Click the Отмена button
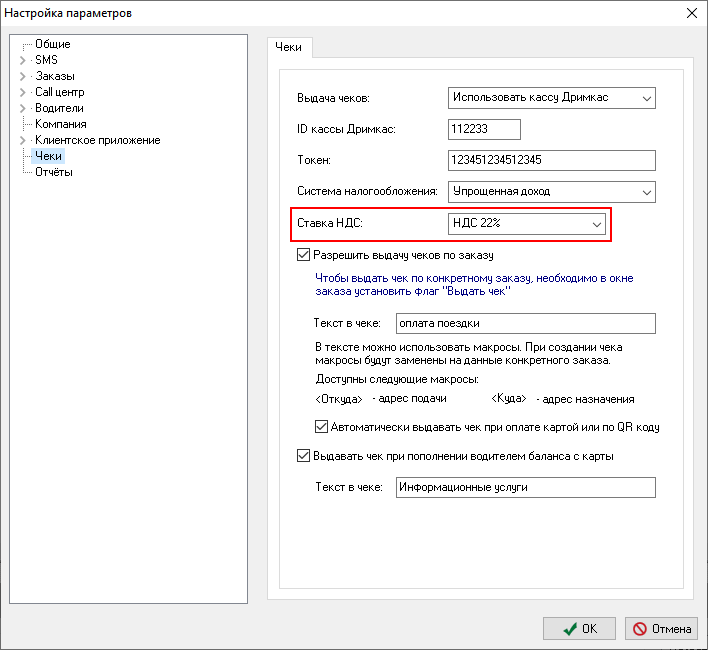 click(661, 628)
